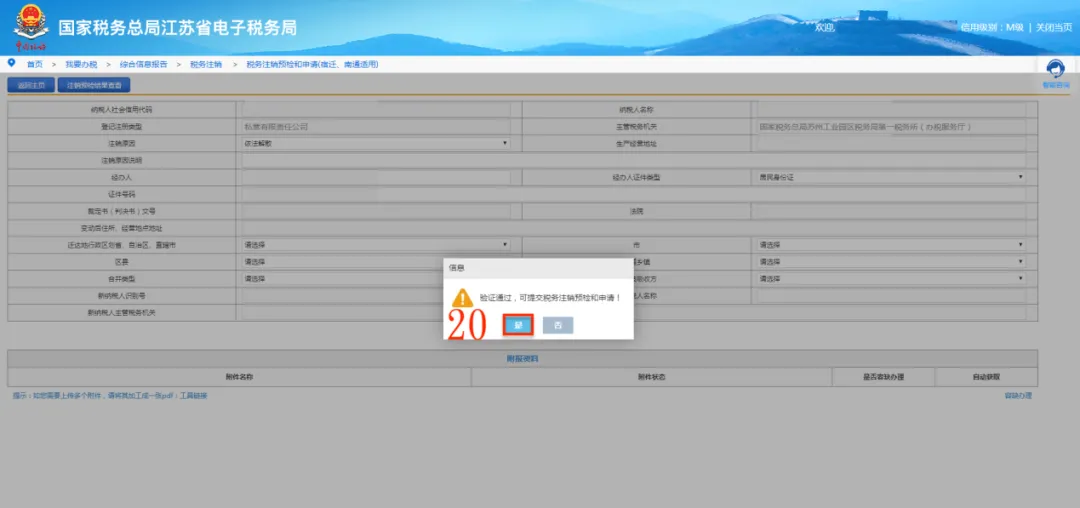Open the 迁达地行政区划省 dropdown
The image size is (1080, 508).
(x=376, y=244)
